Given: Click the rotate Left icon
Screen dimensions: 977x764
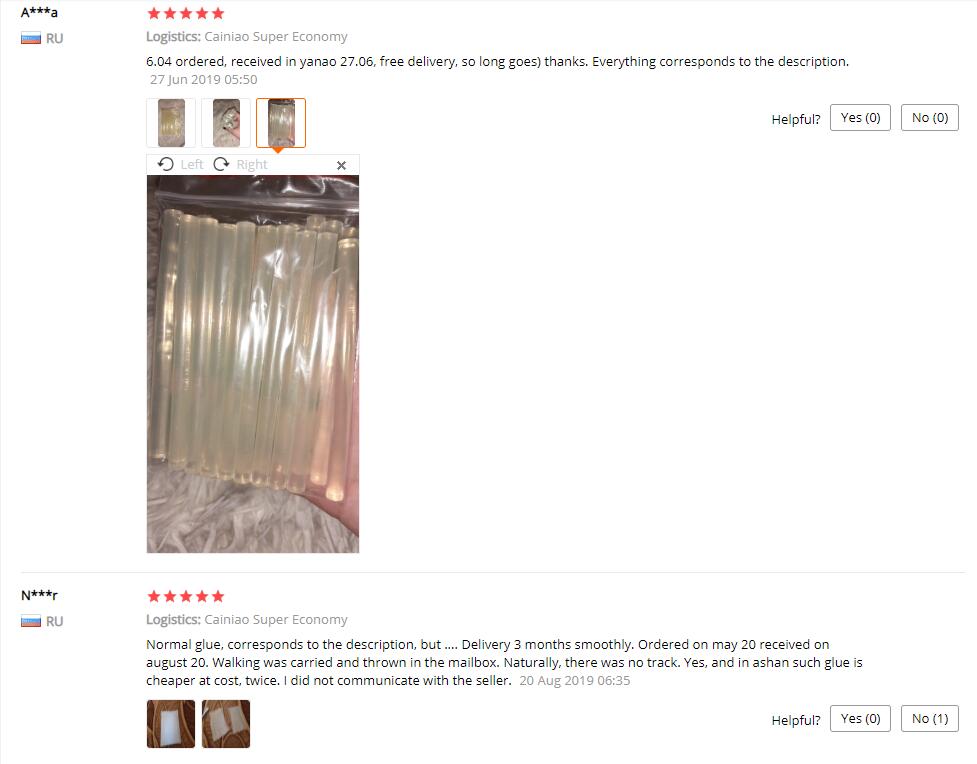Looking at the screenshot, I should (166, 164).
